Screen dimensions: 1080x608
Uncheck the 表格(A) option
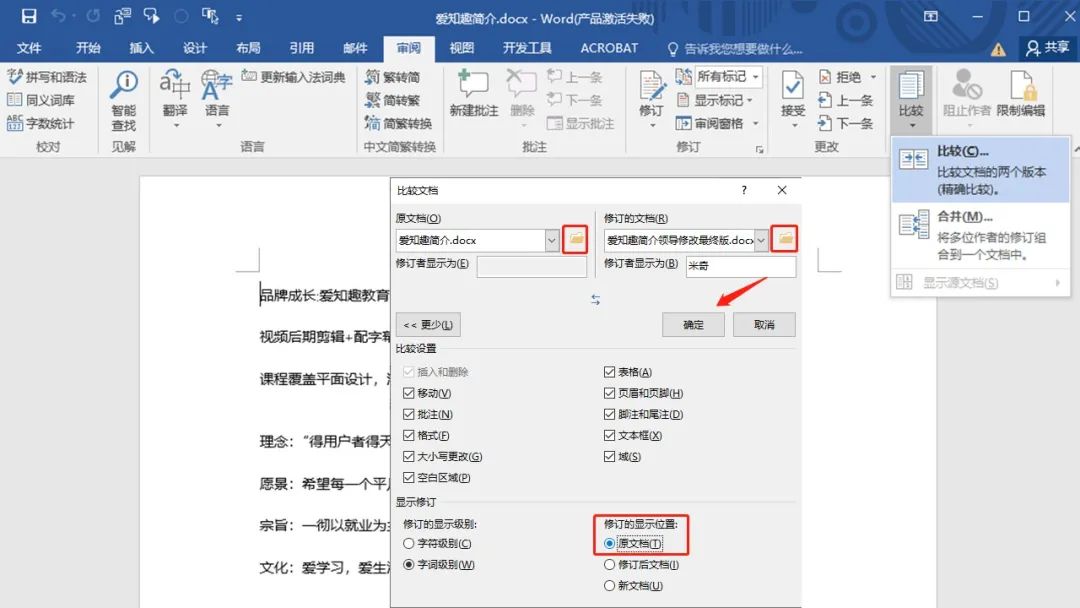[x=609, y=372]
